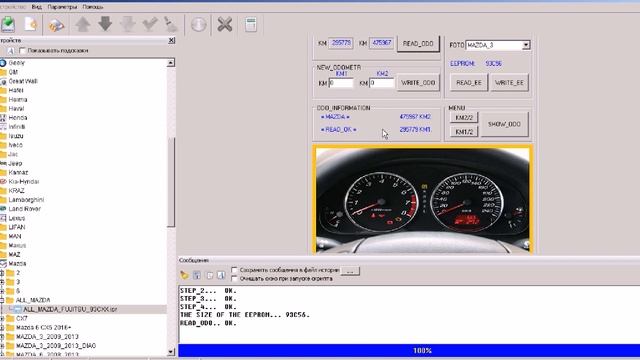Click the 100% blue progress bar
This screenshot has height=360, width=640.
click(409, 351)
